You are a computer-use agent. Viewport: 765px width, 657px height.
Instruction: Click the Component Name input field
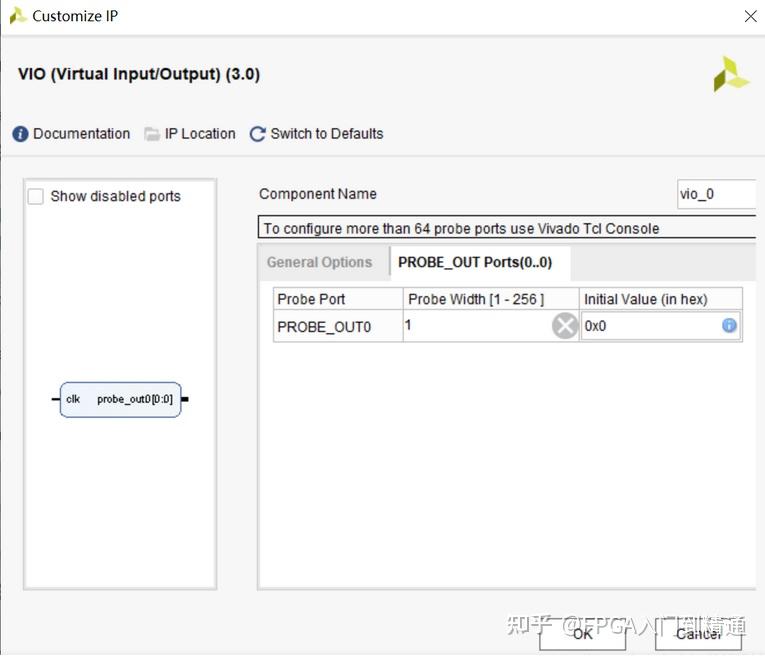coord(715,194)
